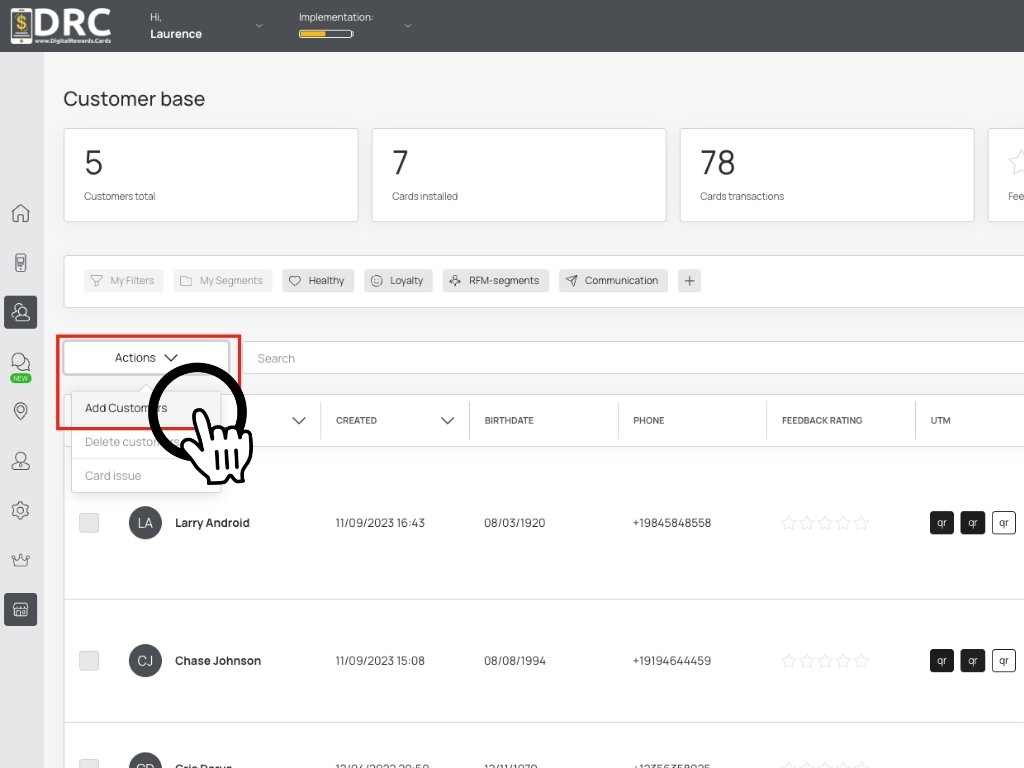Image resolution: width=1024 pixels, height=768 pixels.
Task: Click the Implementation progress bar
Action: pyautogui.click(x=326, y=34)
